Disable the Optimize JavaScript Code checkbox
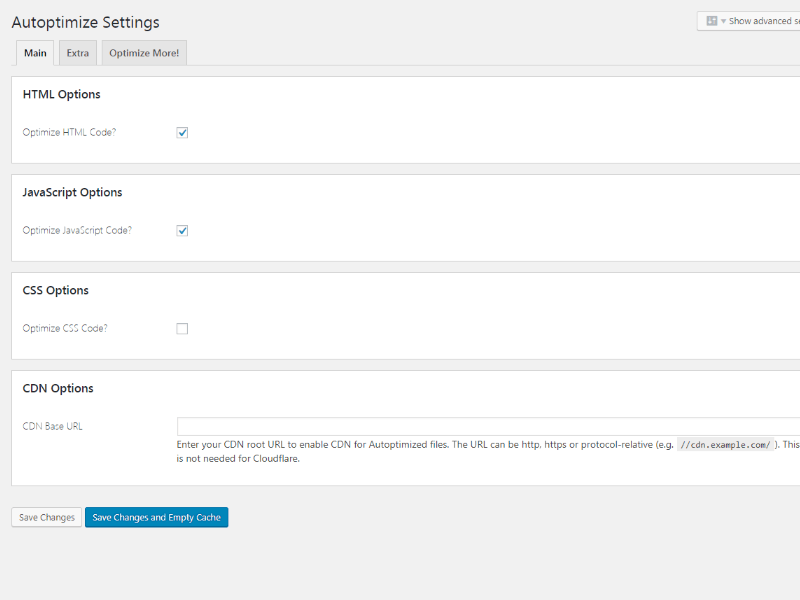This screenshot has height=600, width=800. (x=182, y=230)
